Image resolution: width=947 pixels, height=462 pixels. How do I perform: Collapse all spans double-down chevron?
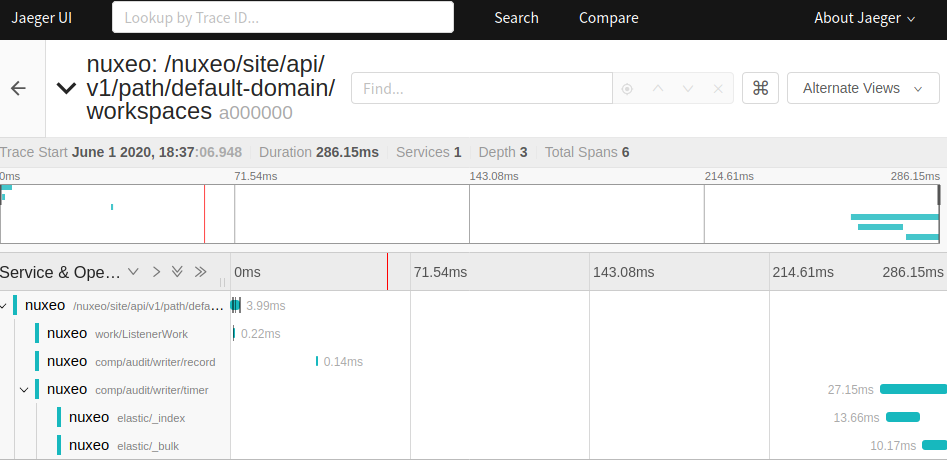point(177,272)
